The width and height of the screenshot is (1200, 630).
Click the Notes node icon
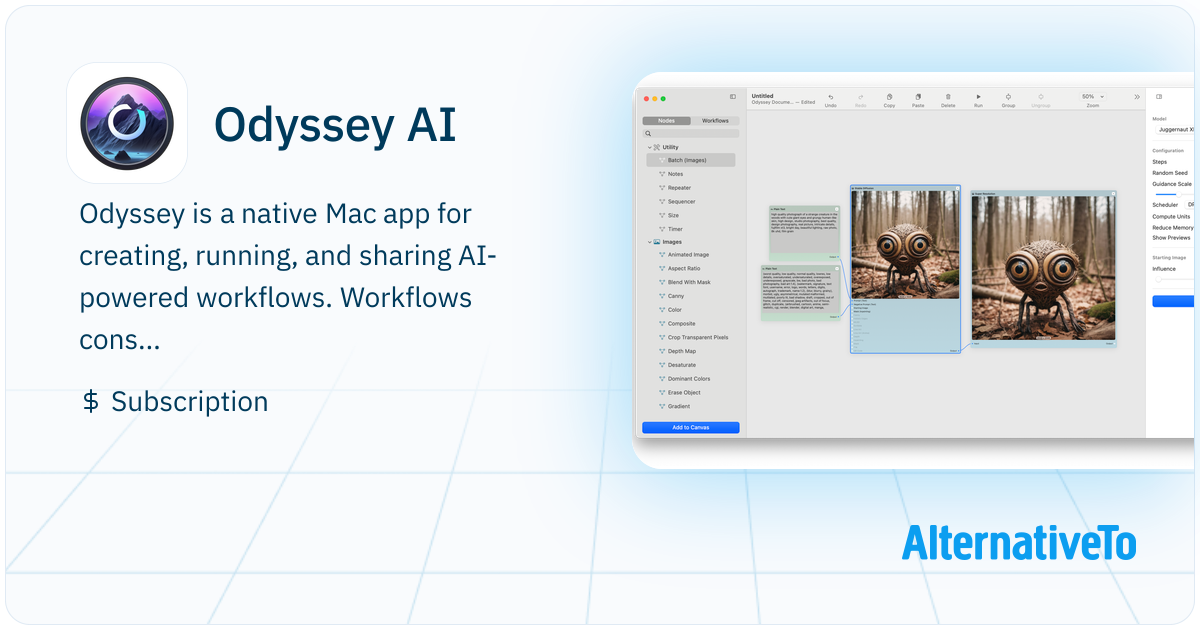pyautogui.click(x=662, y=174)
